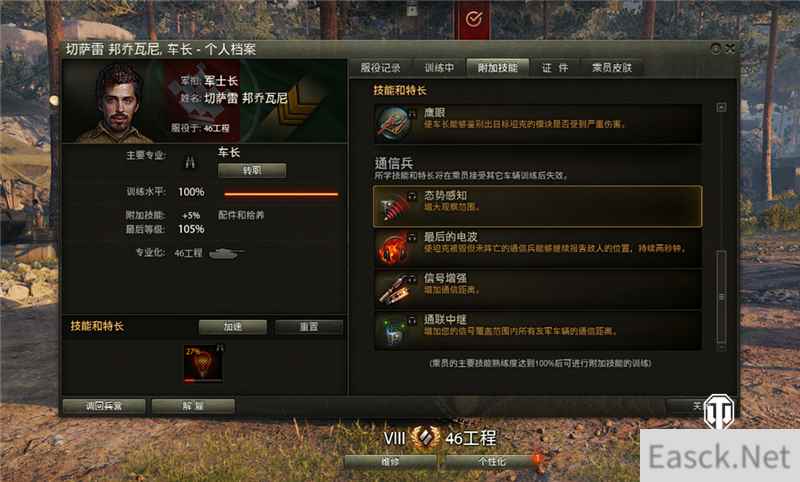Image resolution: width=800 pixels, height=482 pixels.
Task: Select the 鹰眼 skill icon
Action: (394, 123)
